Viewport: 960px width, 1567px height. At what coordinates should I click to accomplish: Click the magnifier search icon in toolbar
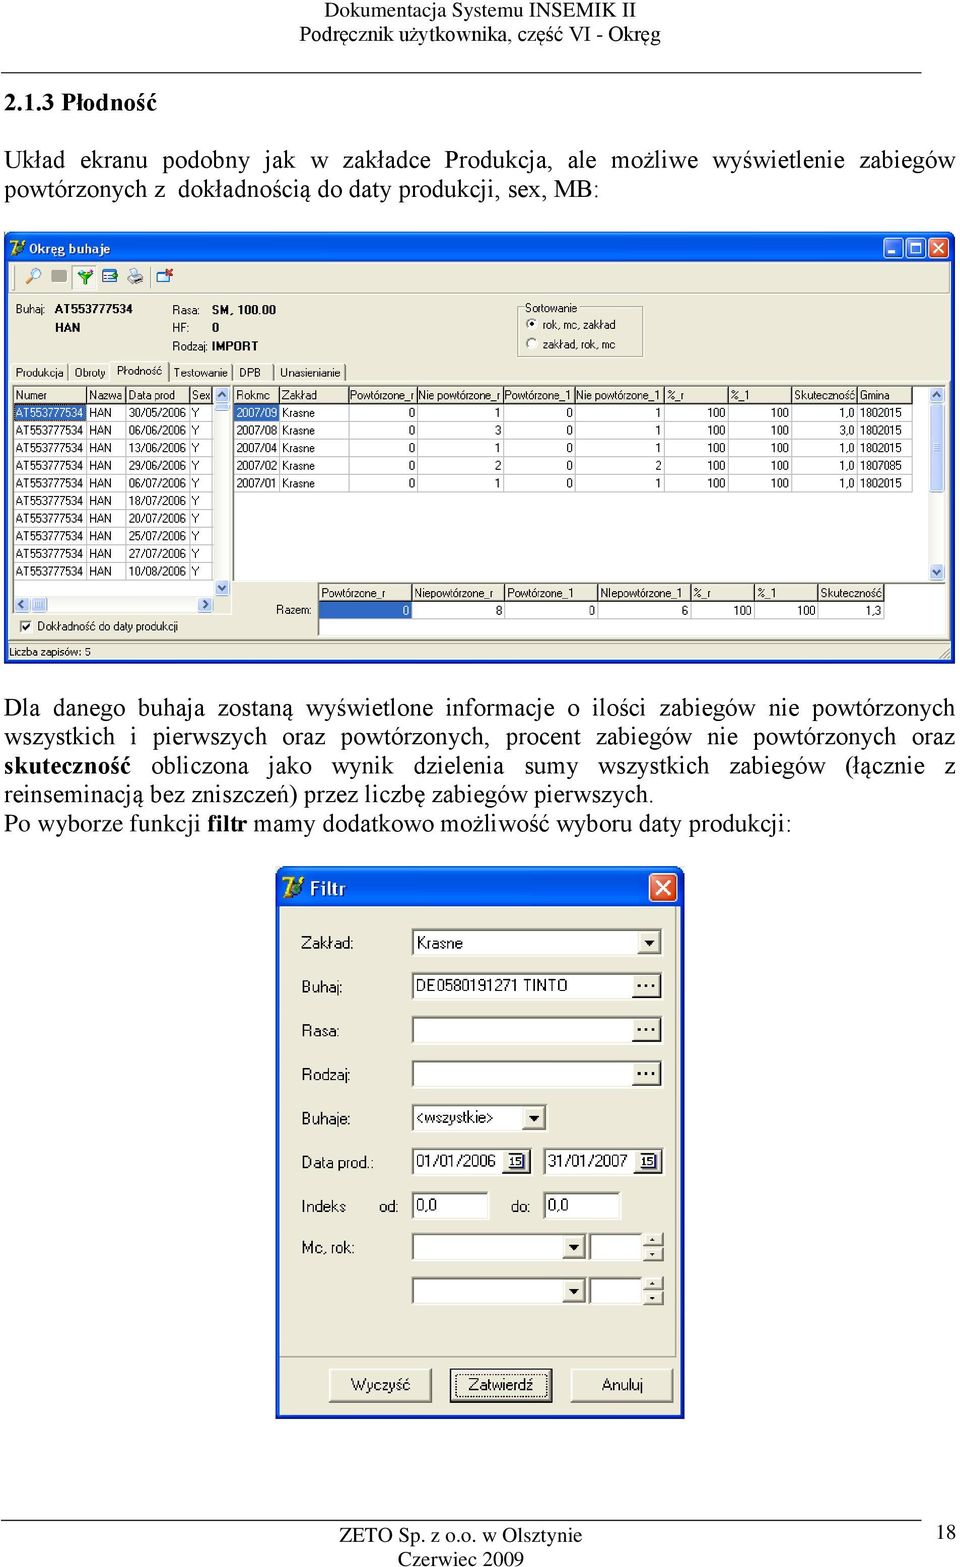(33, 276)
